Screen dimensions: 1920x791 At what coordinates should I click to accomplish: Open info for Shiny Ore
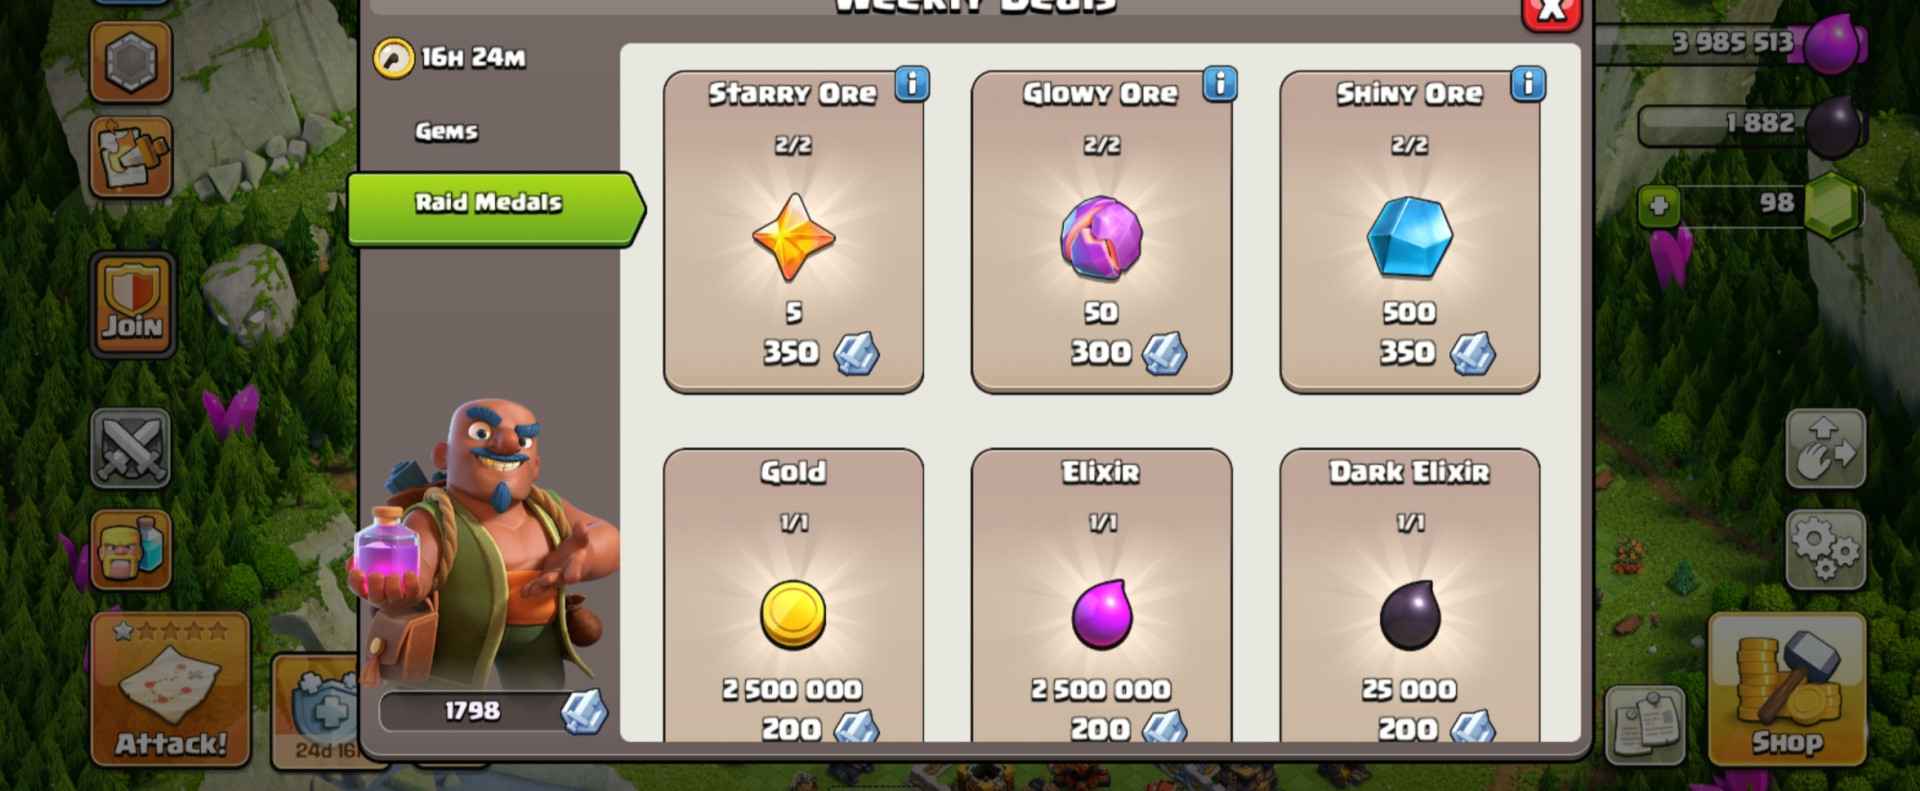tap(1527, 84)
